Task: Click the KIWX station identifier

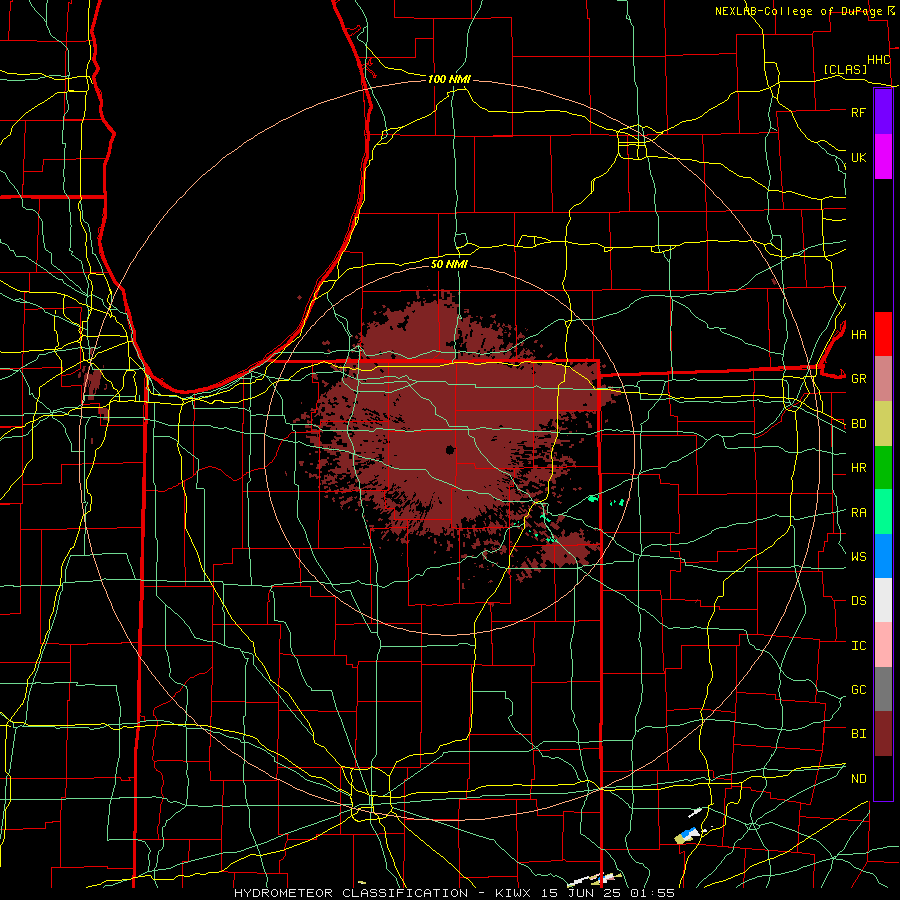Action: tap(514, 893)
